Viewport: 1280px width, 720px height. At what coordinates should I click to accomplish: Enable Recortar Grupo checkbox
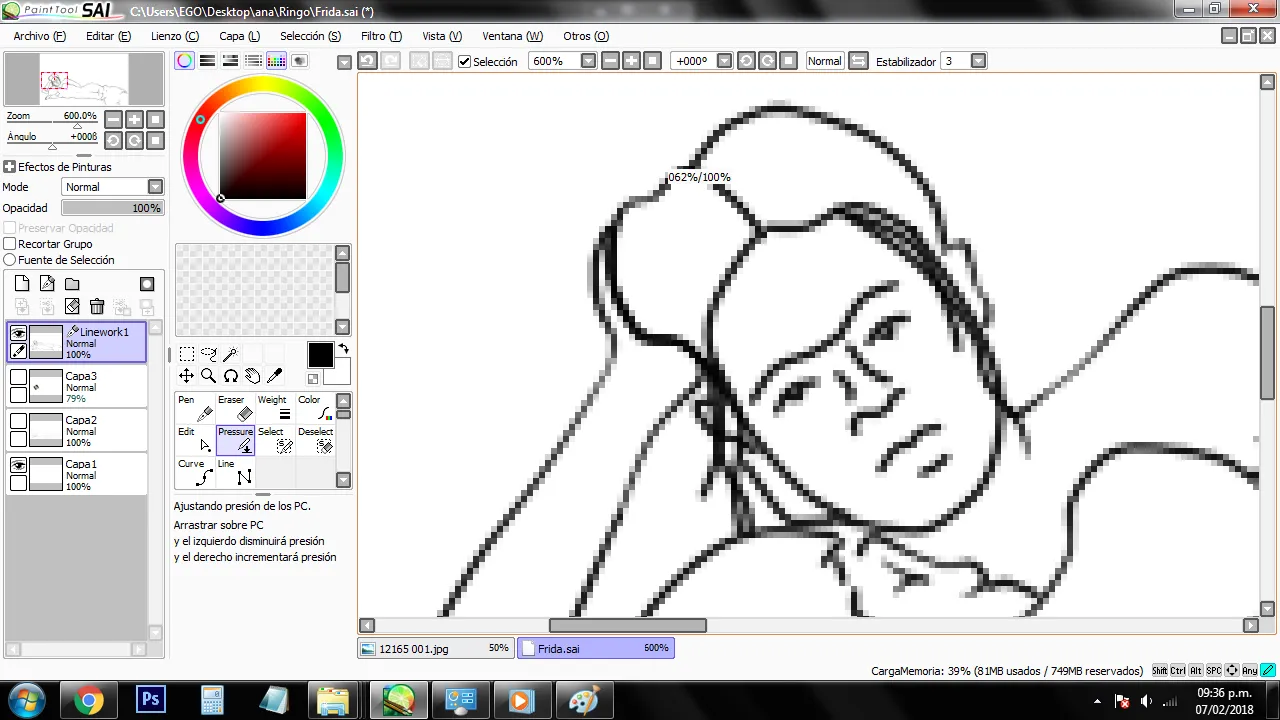click(10, 244)
